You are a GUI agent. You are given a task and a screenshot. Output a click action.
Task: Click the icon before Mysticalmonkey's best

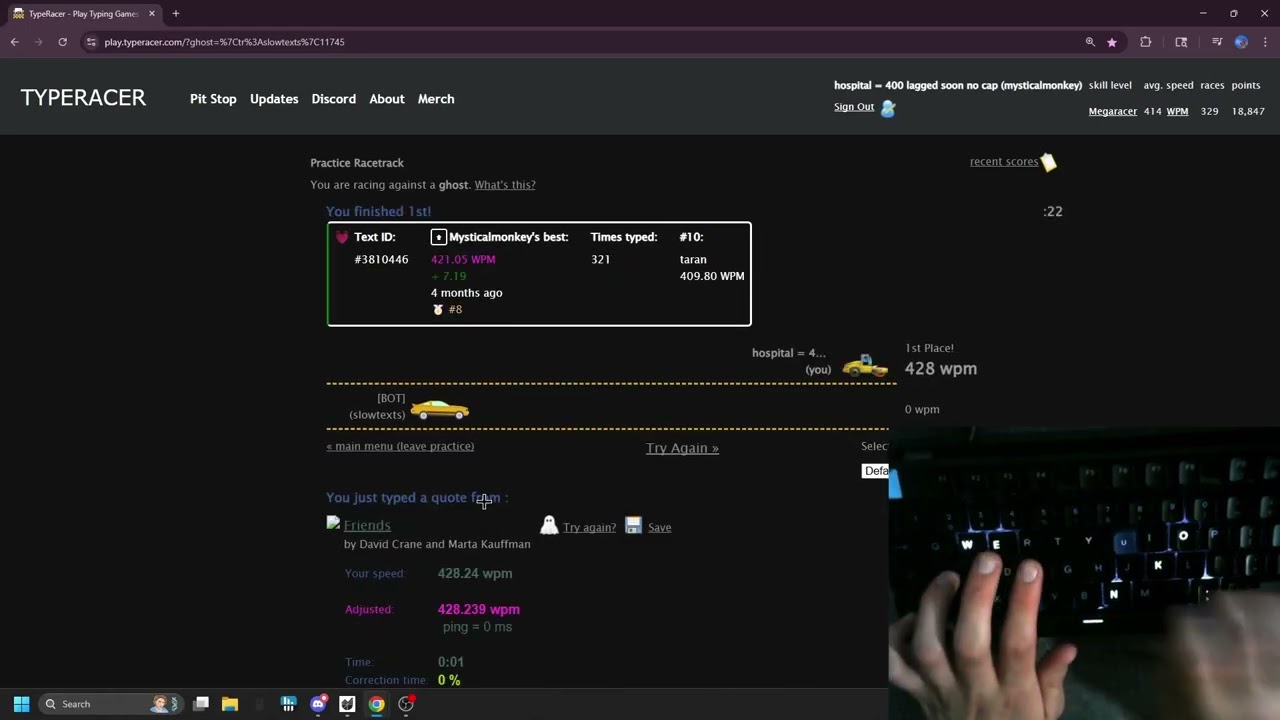438,237
